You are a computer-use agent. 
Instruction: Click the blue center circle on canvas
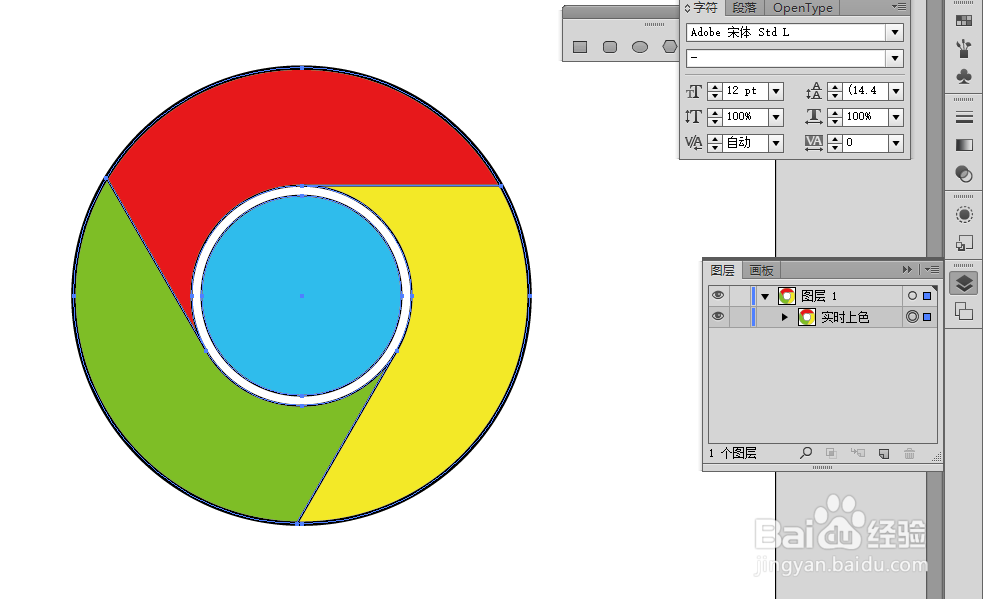pos(302,295)
